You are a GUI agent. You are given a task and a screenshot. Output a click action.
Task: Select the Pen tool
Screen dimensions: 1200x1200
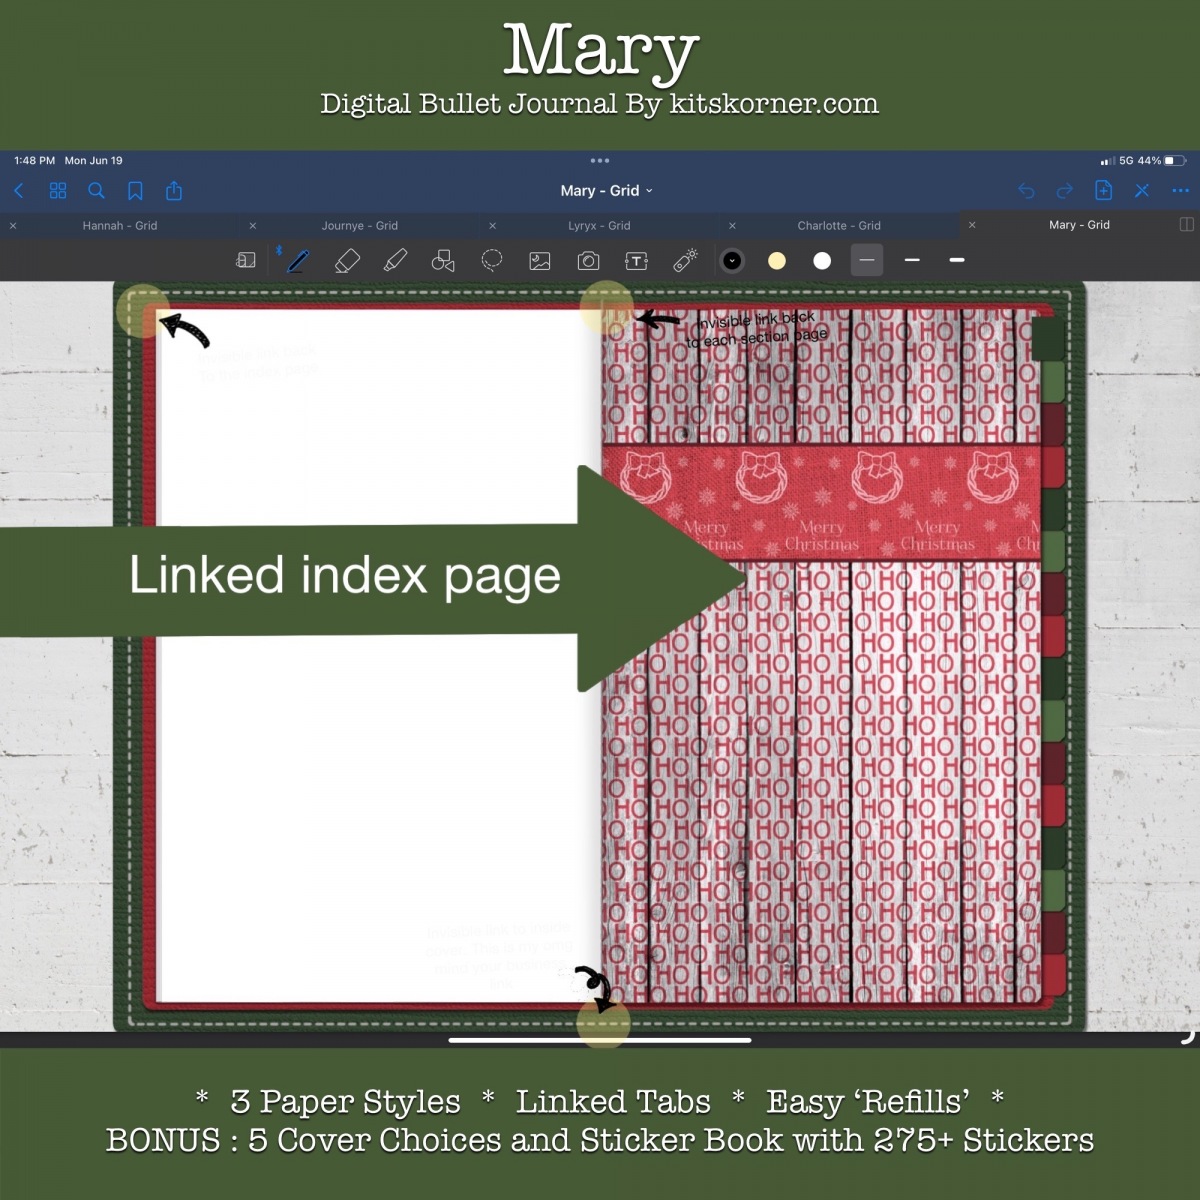click(x=297, y=260)
